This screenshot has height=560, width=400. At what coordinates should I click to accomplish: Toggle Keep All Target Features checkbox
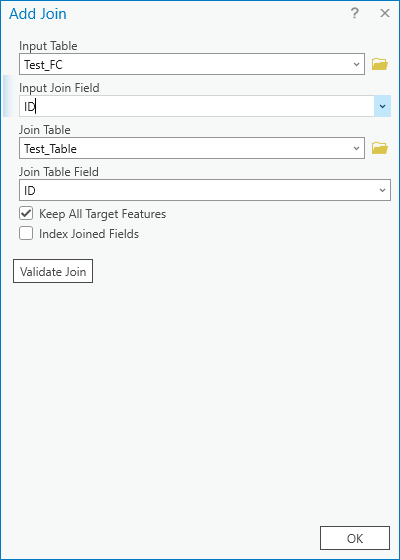(26, 214)
